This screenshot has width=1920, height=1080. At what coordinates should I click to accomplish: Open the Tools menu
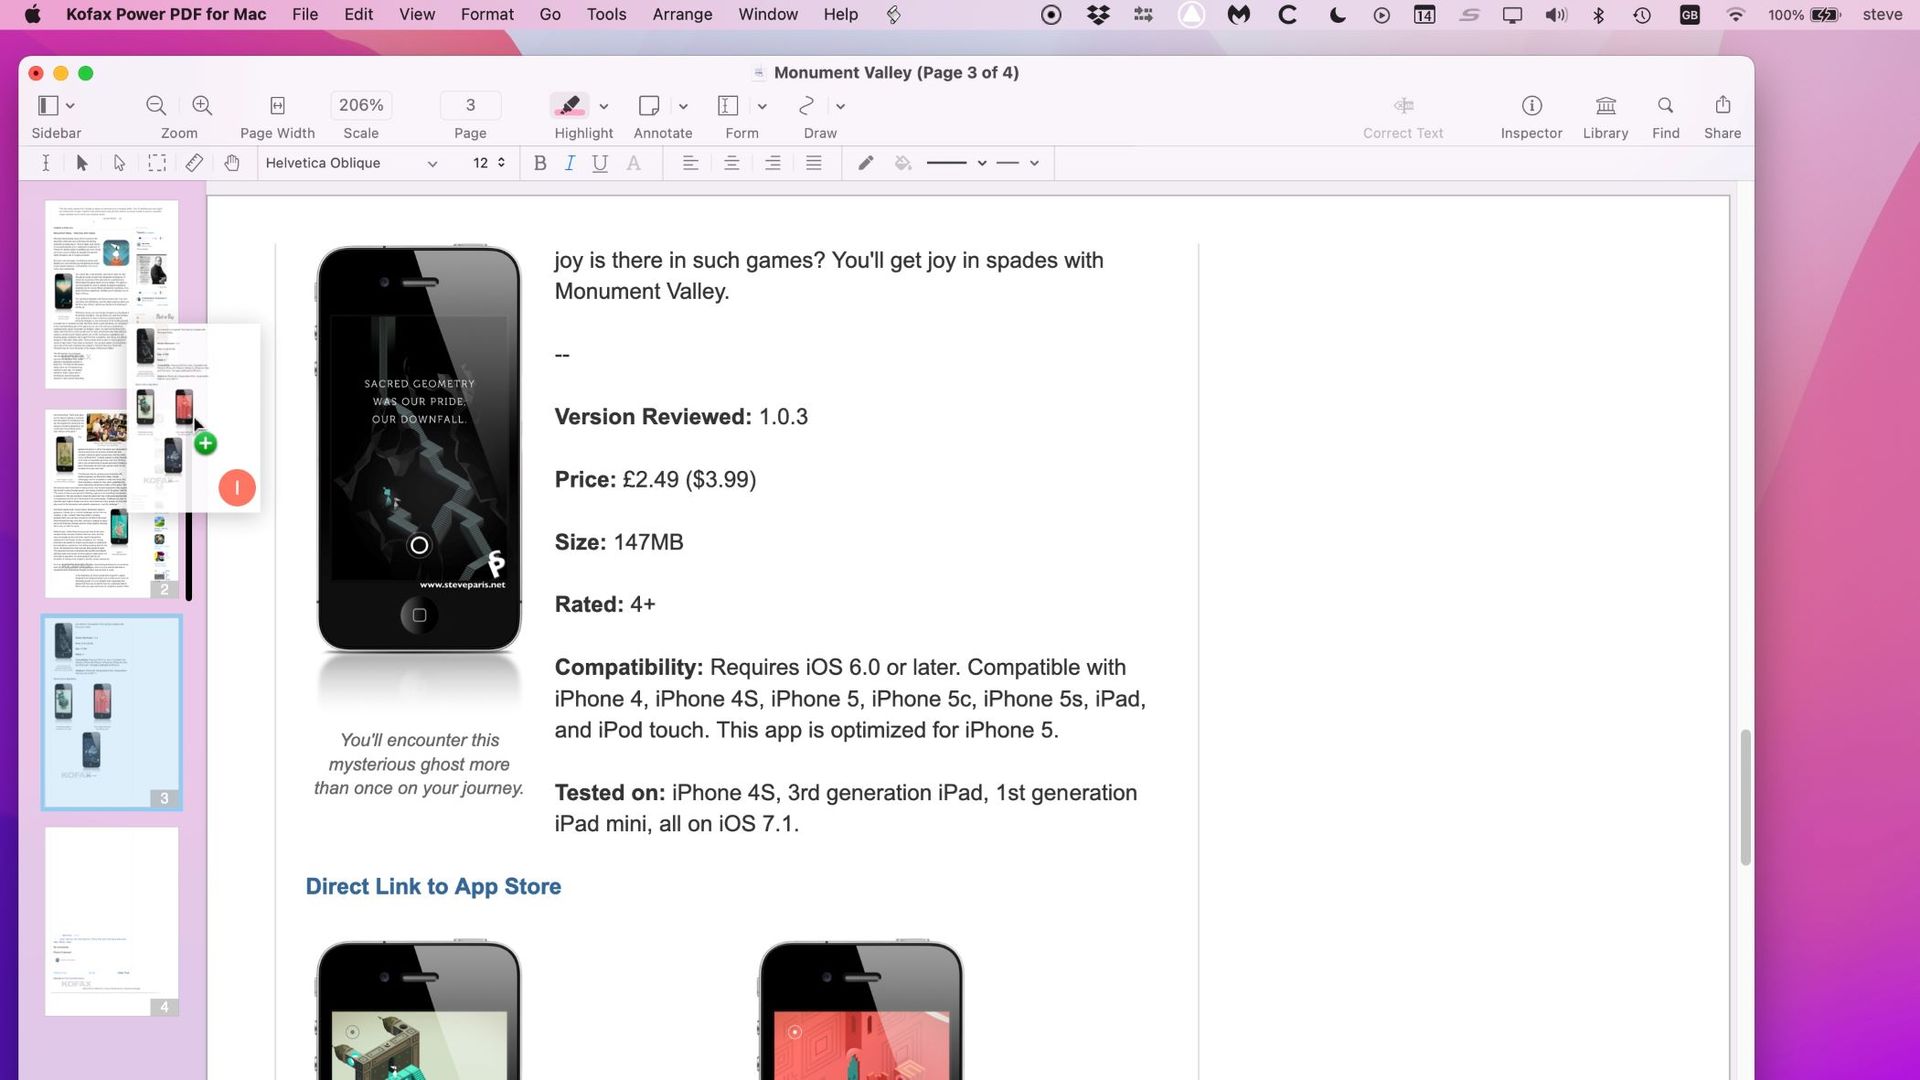[605, 15]
